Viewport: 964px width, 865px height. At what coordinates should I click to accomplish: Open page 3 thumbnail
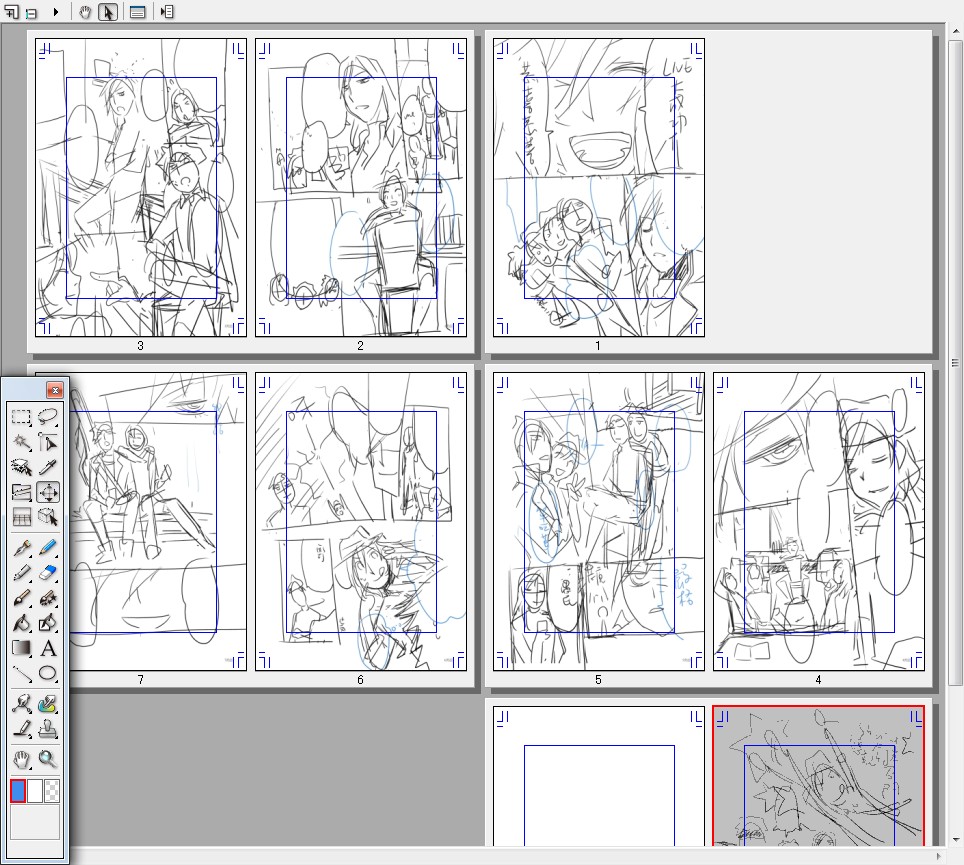pos(141,188)
